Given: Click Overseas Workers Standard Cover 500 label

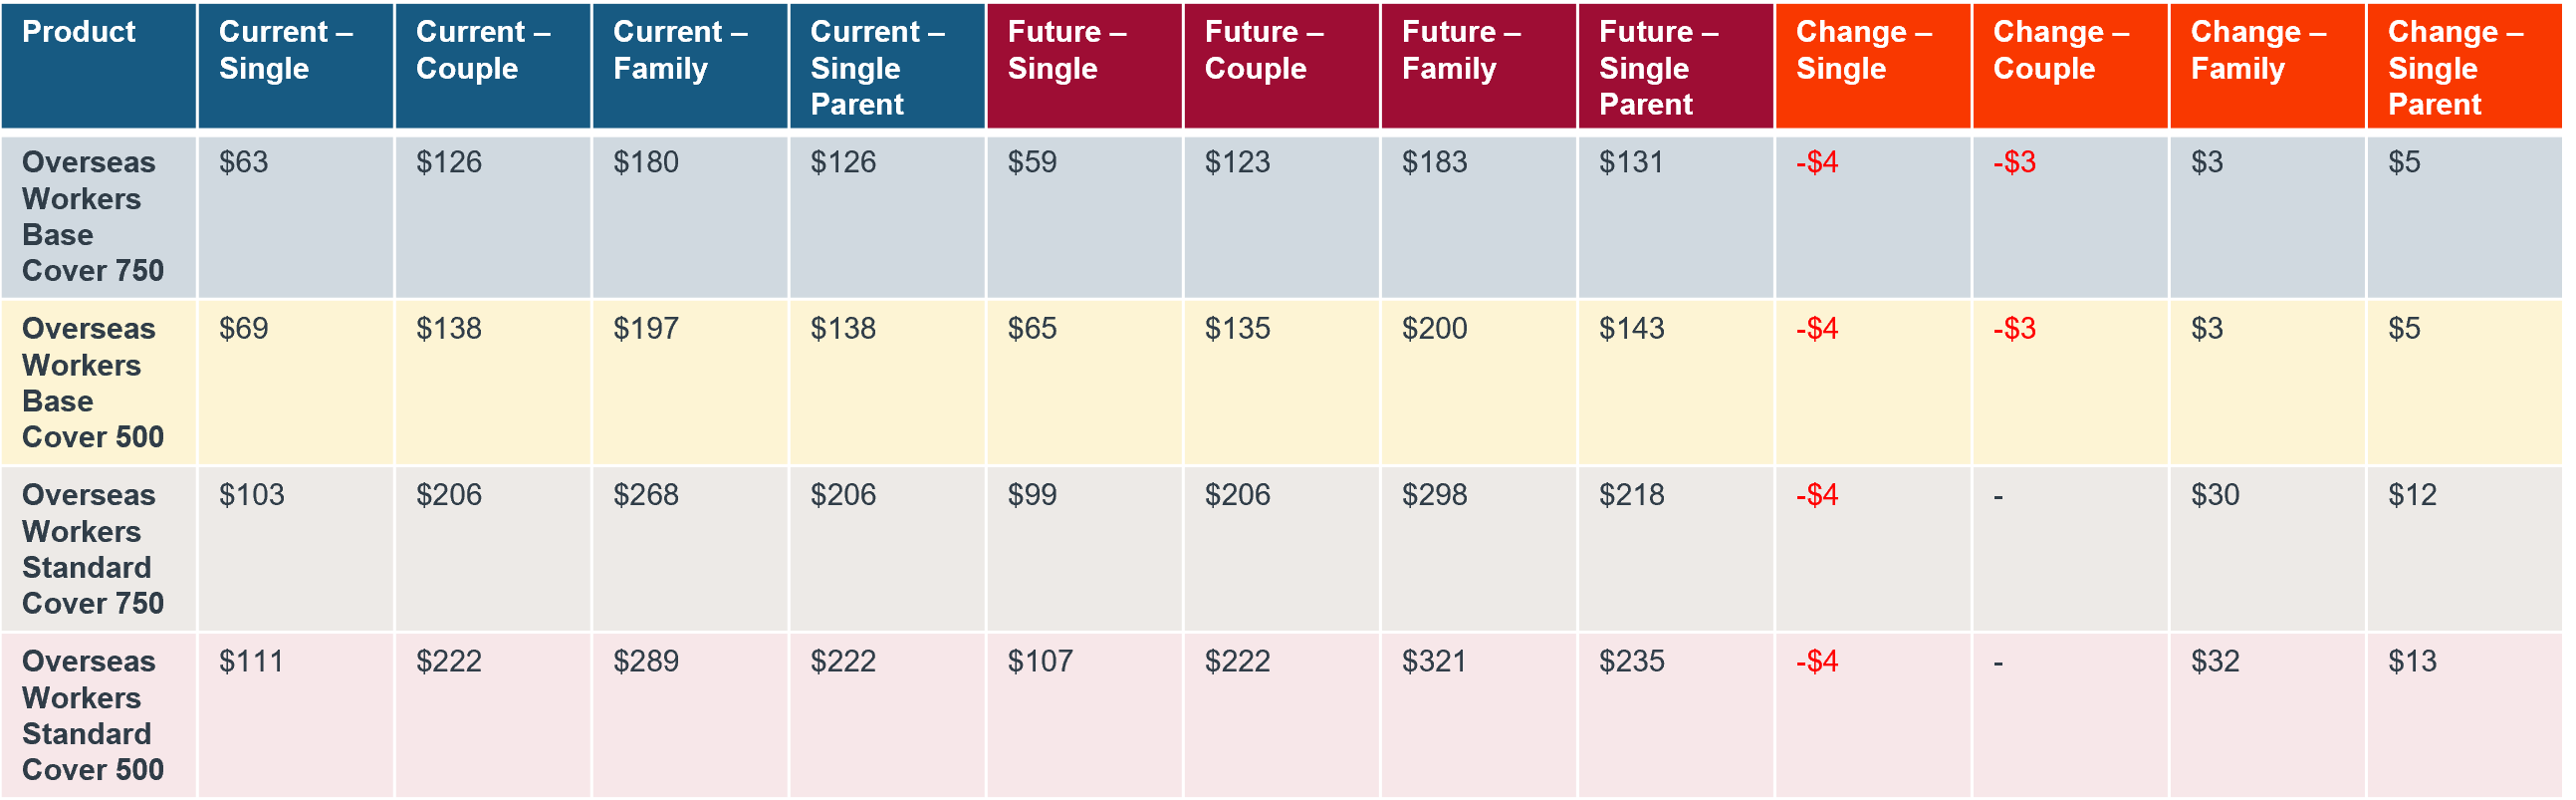Looking at the screenshot, I should pyautogui.click(x=92, y=715).
